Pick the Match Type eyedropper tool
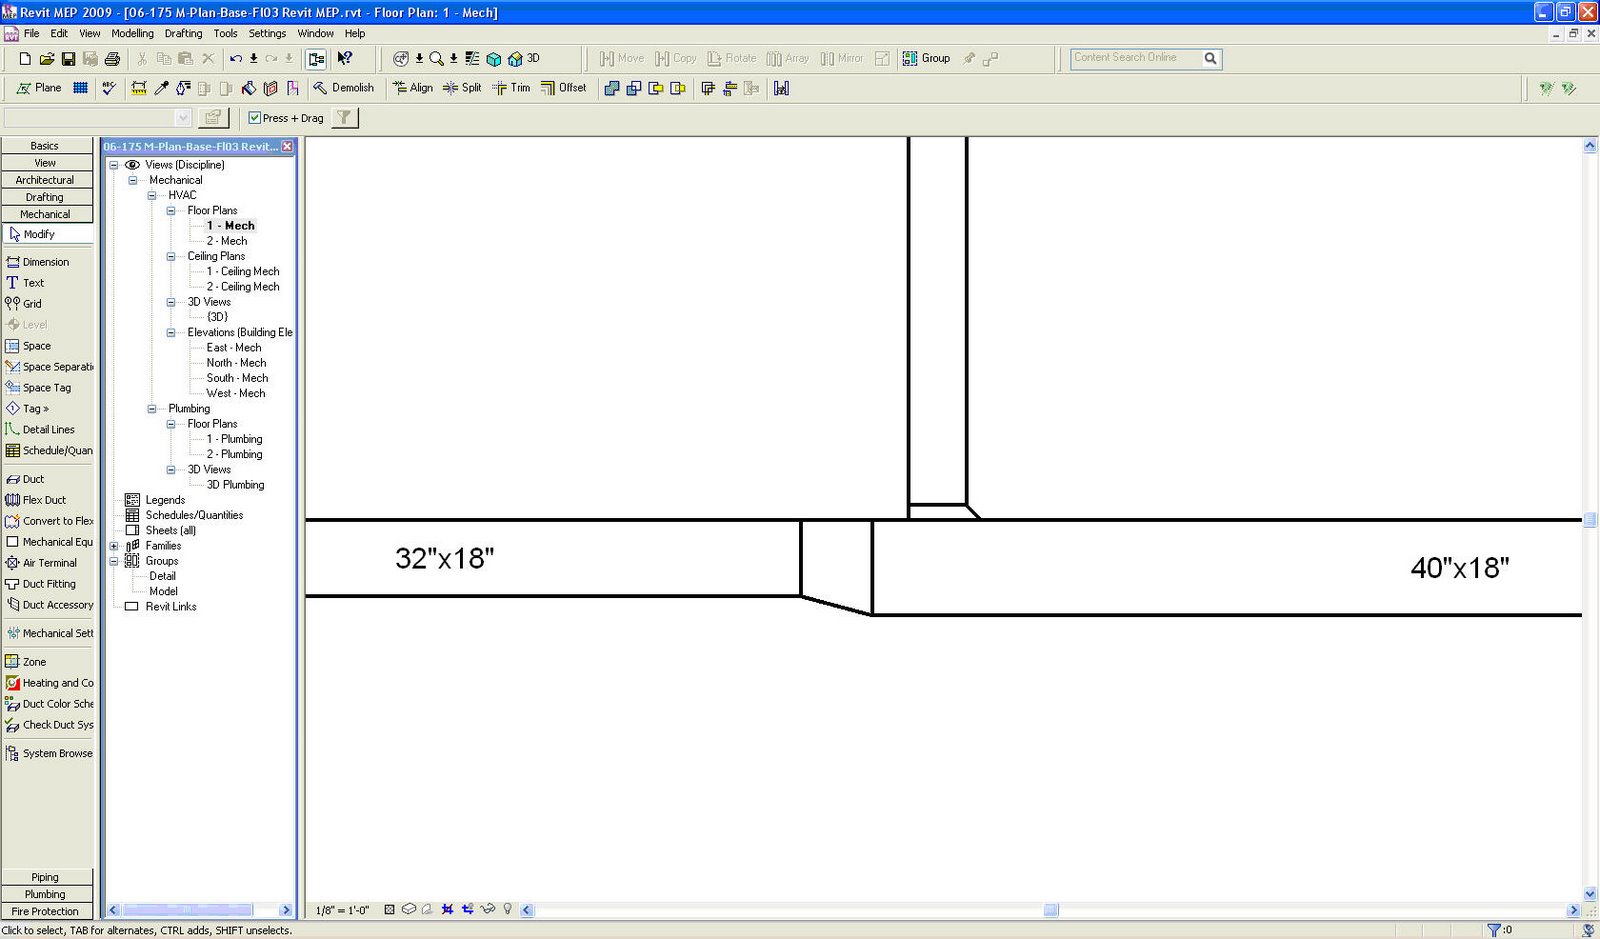This screenshot has width=1600, height=939. [161, 88]
